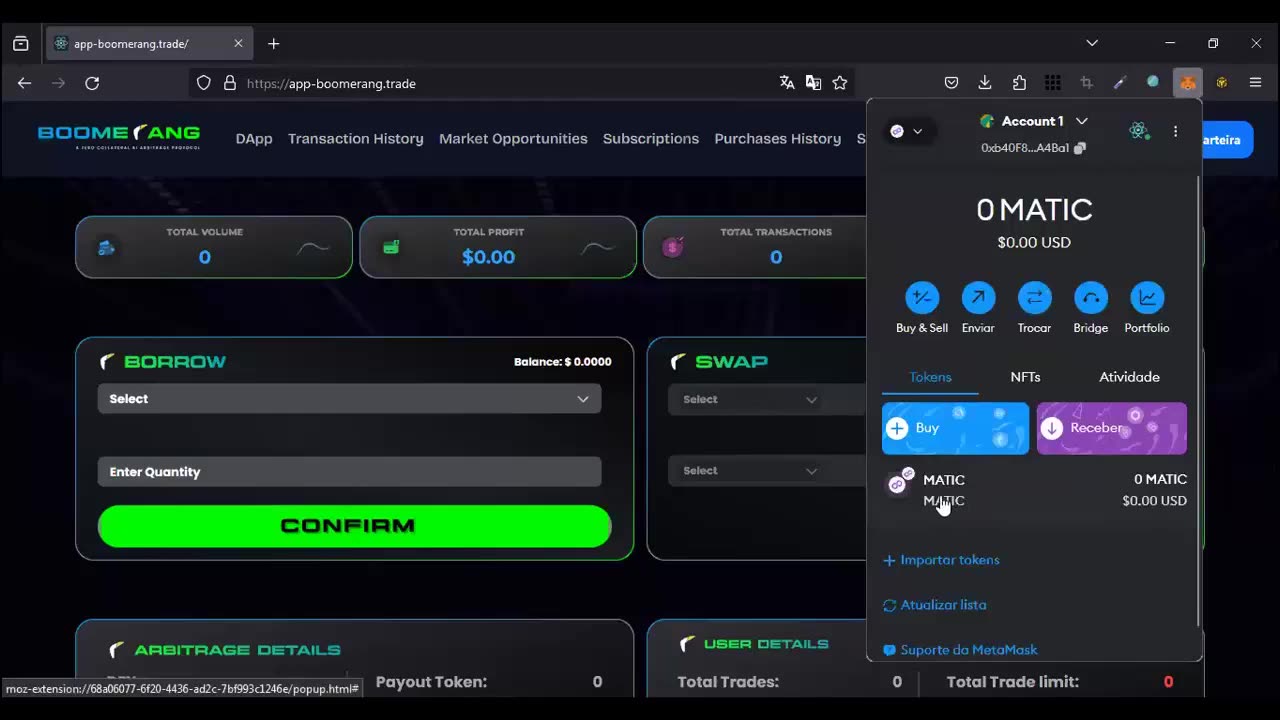Click the Balance: $ 0.0000 text

point(562,362)
